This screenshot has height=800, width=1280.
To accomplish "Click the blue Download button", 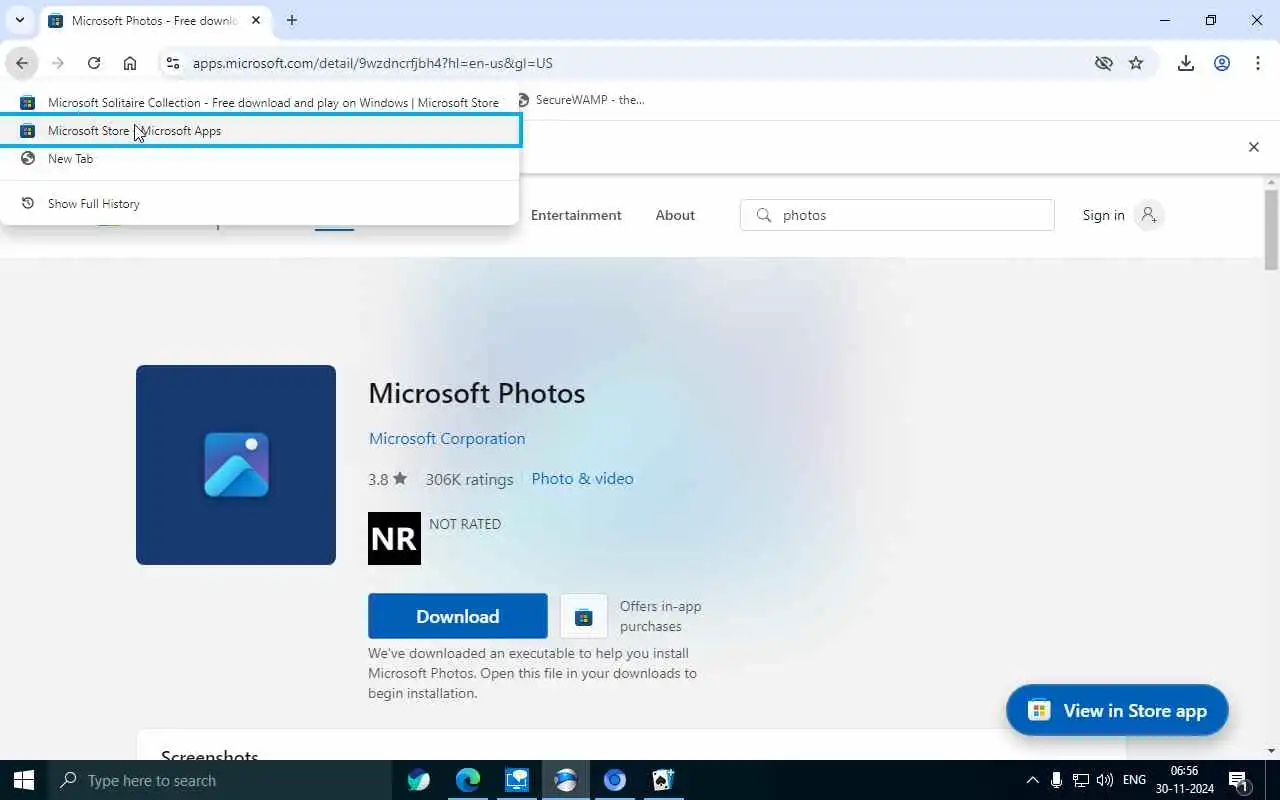I will [x=458, y=616].
